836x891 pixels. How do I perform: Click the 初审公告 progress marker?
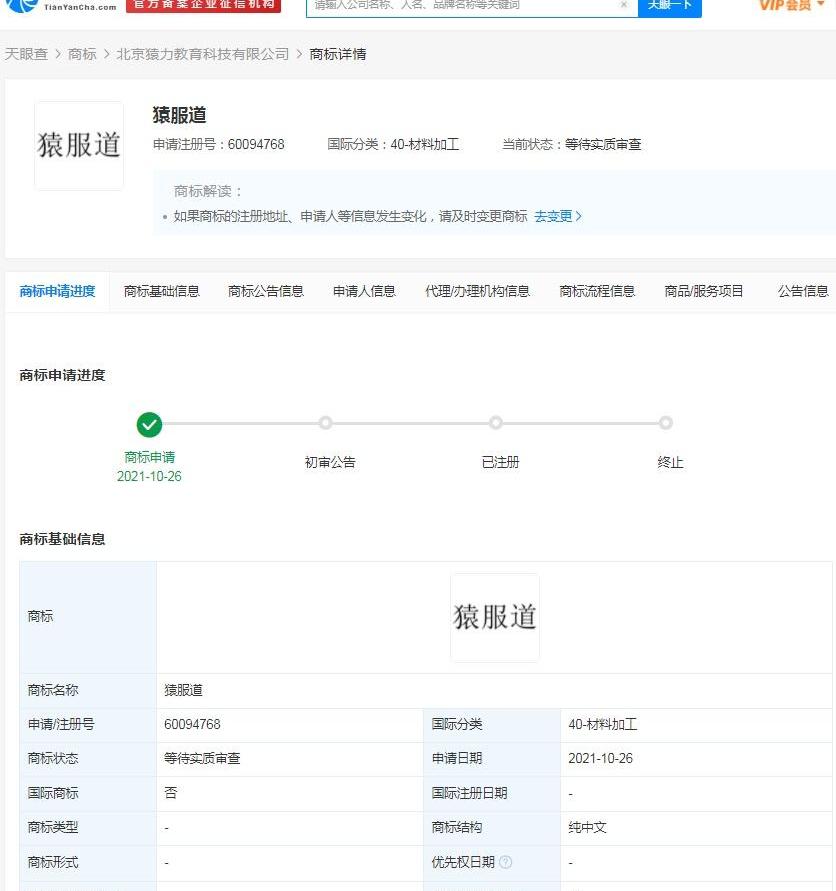(x=325, y=423)
